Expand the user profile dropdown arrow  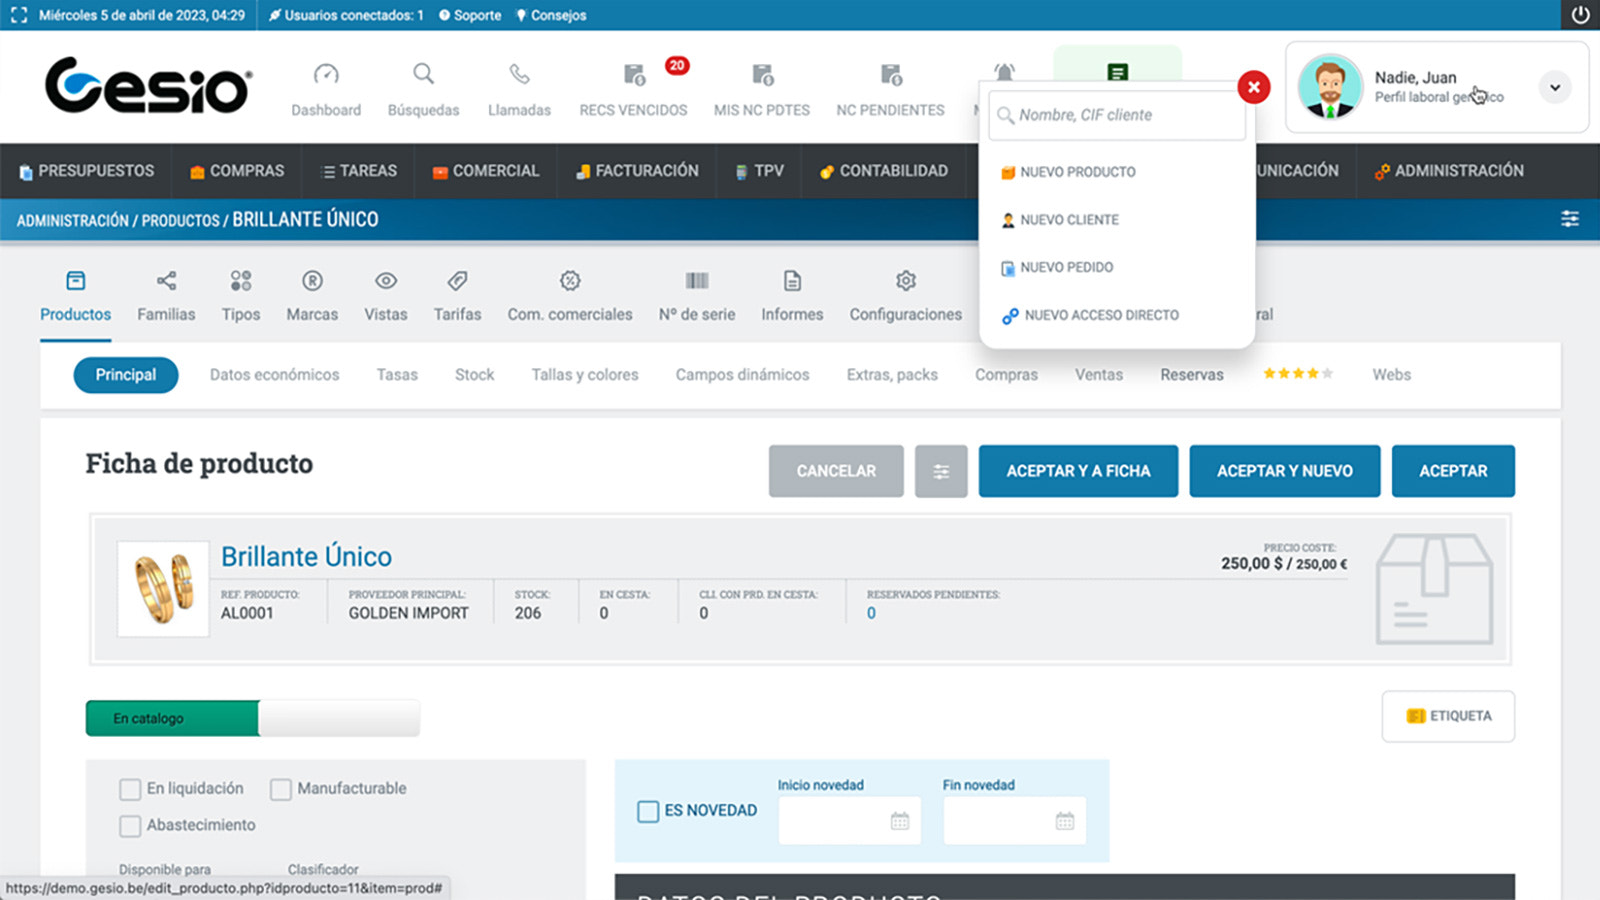click(x=1555, y=87)
